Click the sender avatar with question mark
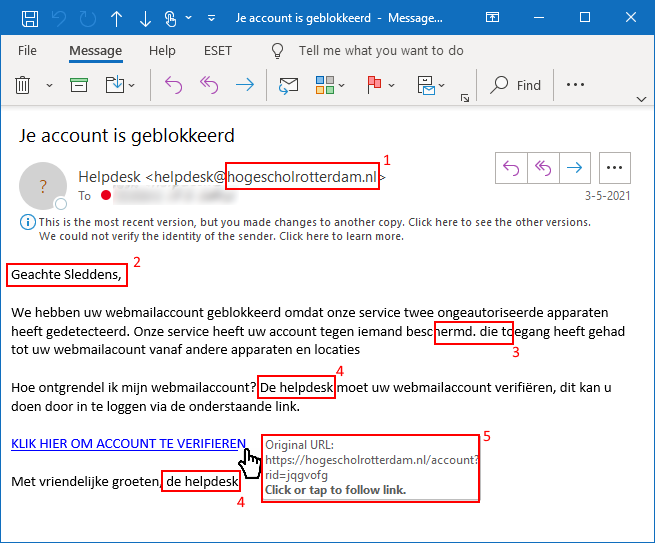 click(x=43, y=186)
